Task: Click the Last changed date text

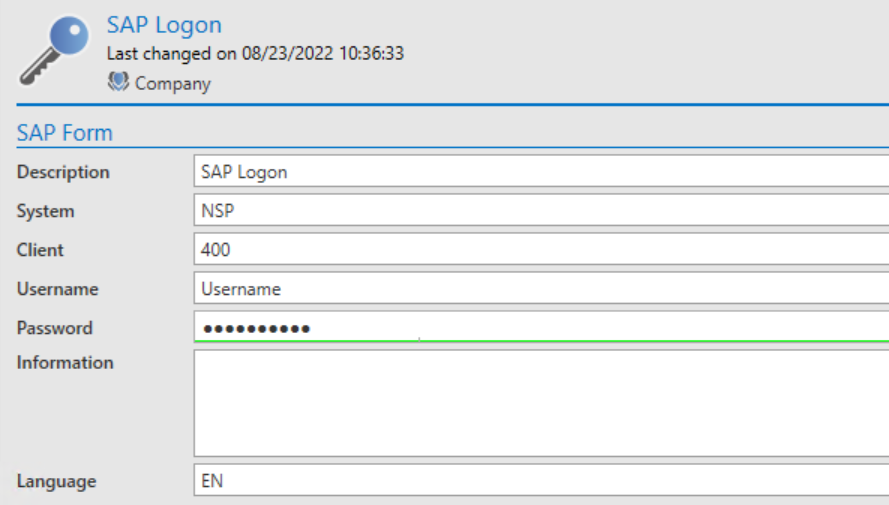Action: pos(255,53)
